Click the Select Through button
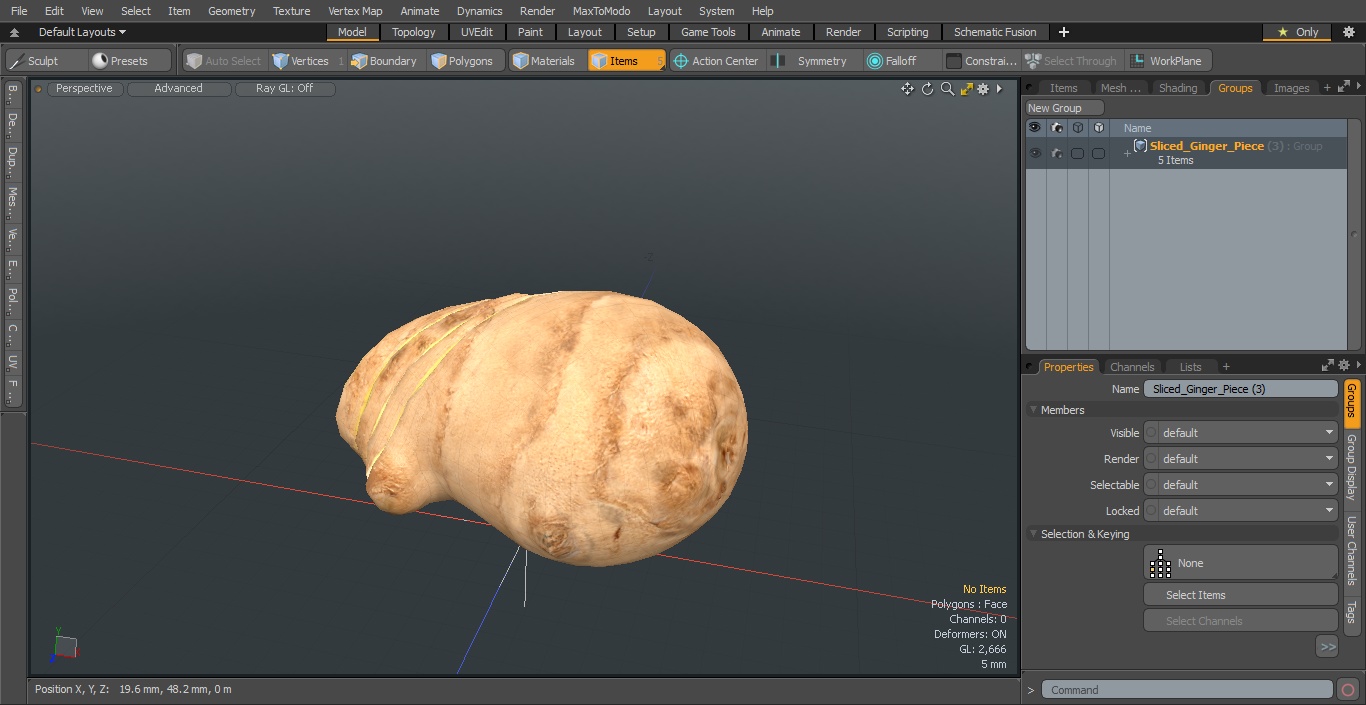The width and height of the screenshot is (1366, 705). coord(1072,61)
